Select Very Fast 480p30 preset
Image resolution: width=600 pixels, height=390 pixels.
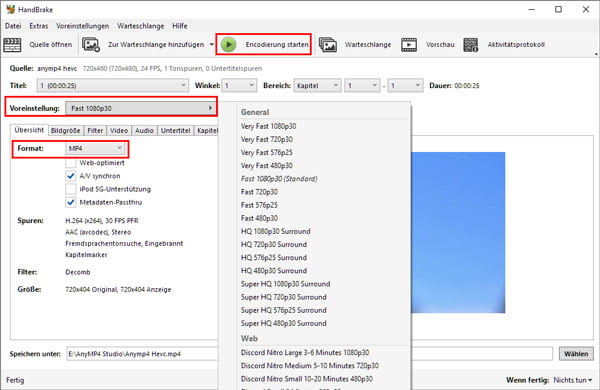click(267, 166)
